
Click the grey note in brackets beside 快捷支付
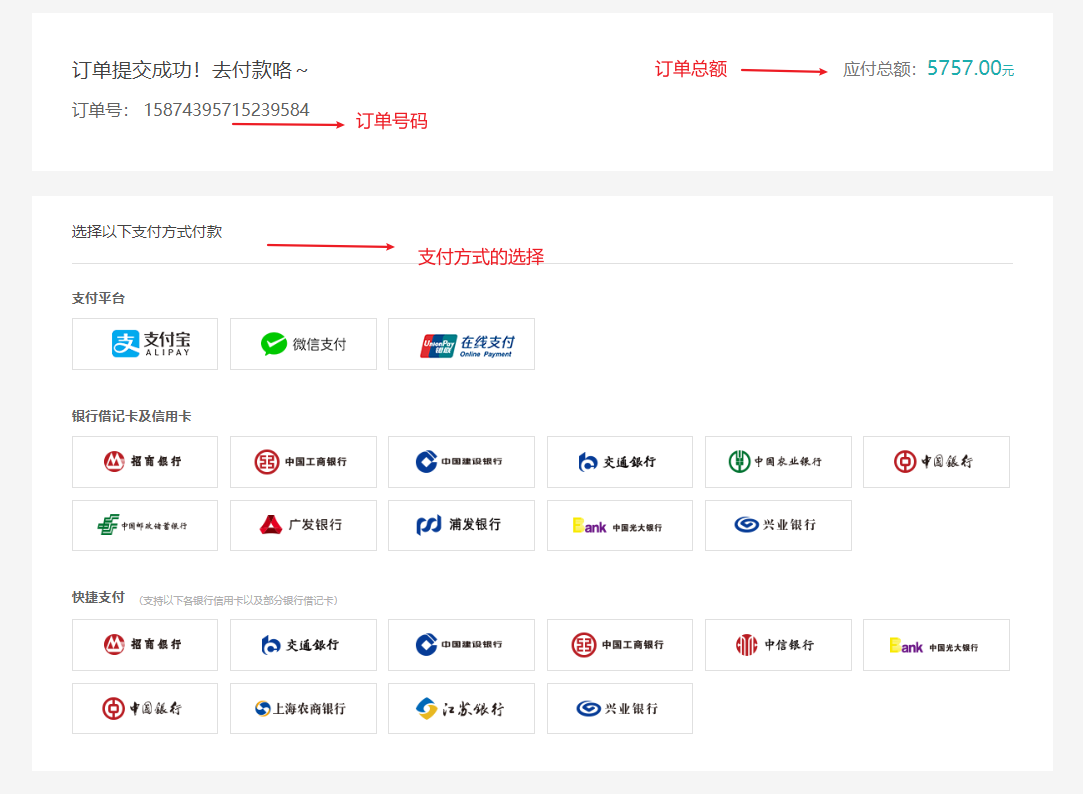(238, 601)
